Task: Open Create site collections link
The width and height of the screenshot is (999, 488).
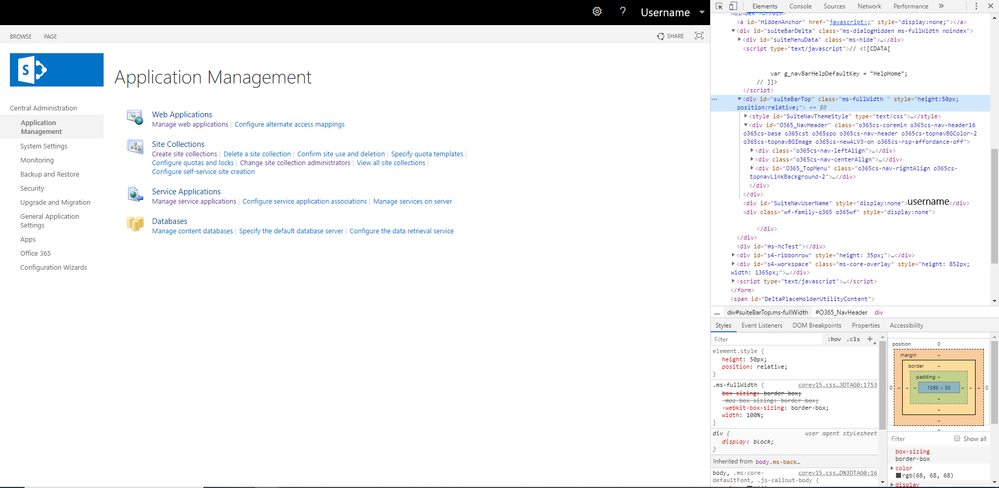Action: (x=185, y=154)
